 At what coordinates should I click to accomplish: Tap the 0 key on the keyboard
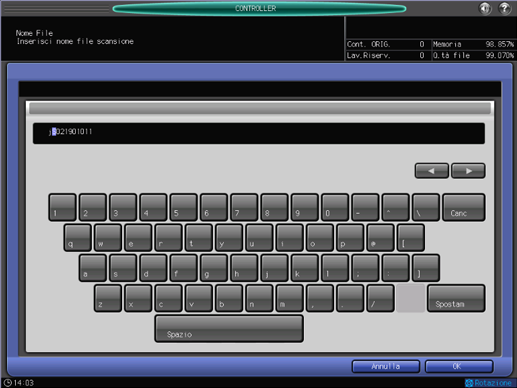pos(335,207)
